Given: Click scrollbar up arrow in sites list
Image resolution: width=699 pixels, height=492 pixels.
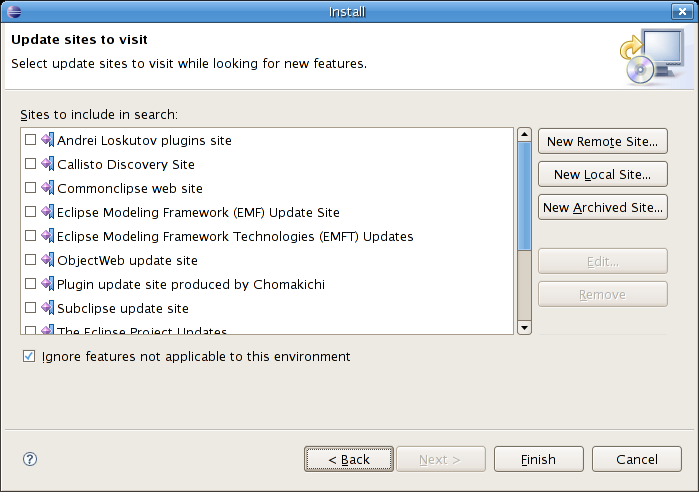Looking at the screenshot, I should [x=524, y=134].
